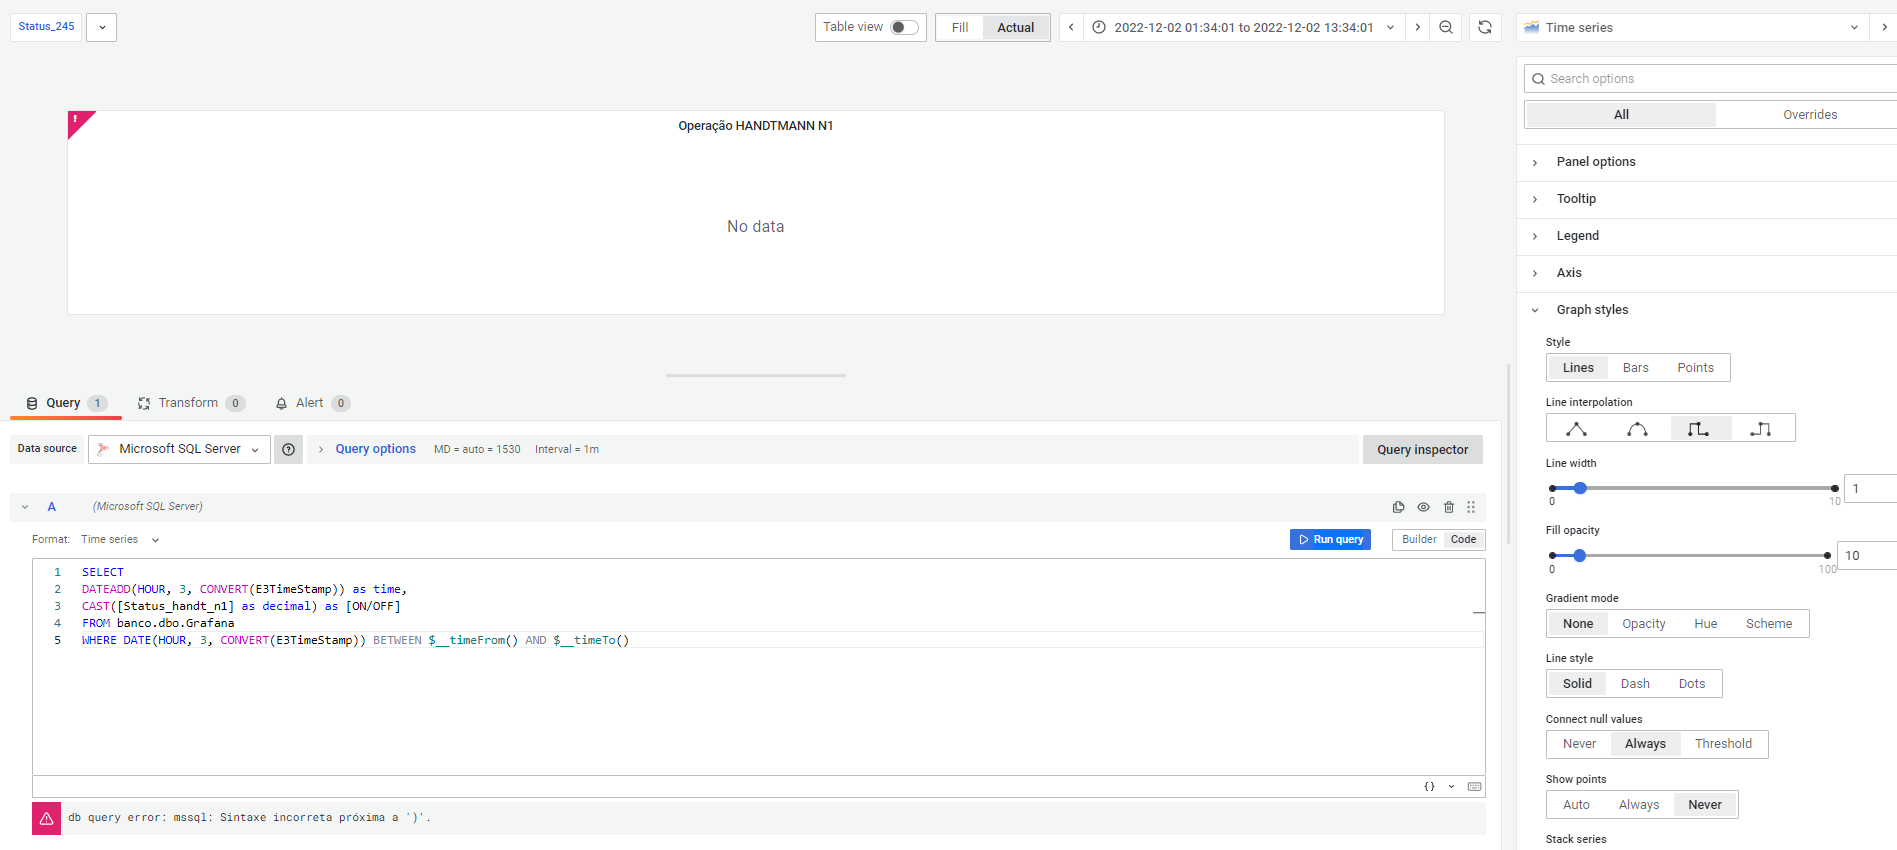Click the Fill opacity value input

tap(1867, 556)
